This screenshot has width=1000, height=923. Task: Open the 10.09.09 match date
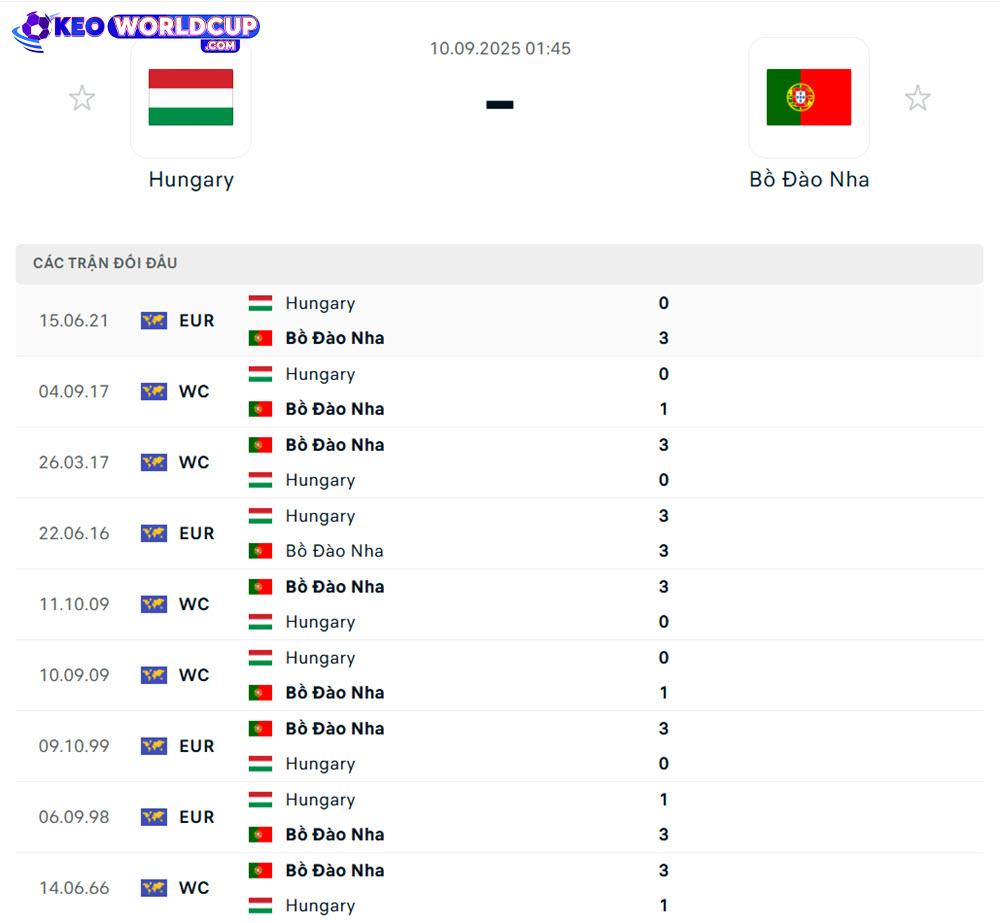tap(74, 674)
